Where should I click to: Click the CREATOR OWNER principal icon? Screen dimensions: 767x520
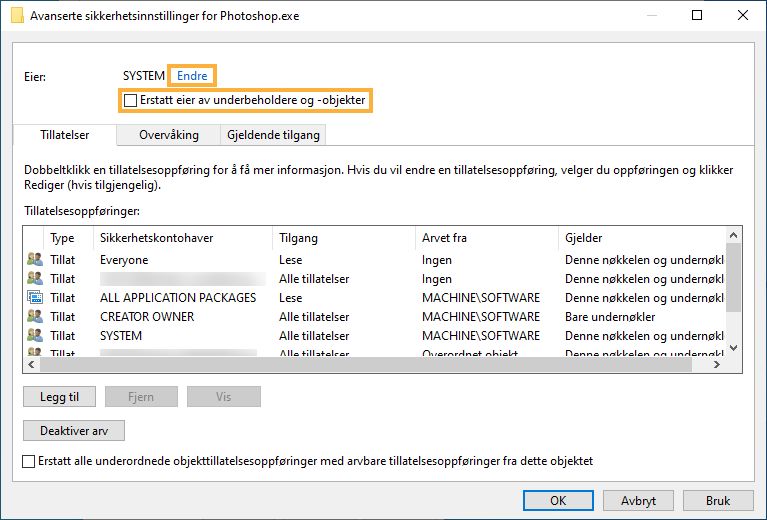point(35,317)
